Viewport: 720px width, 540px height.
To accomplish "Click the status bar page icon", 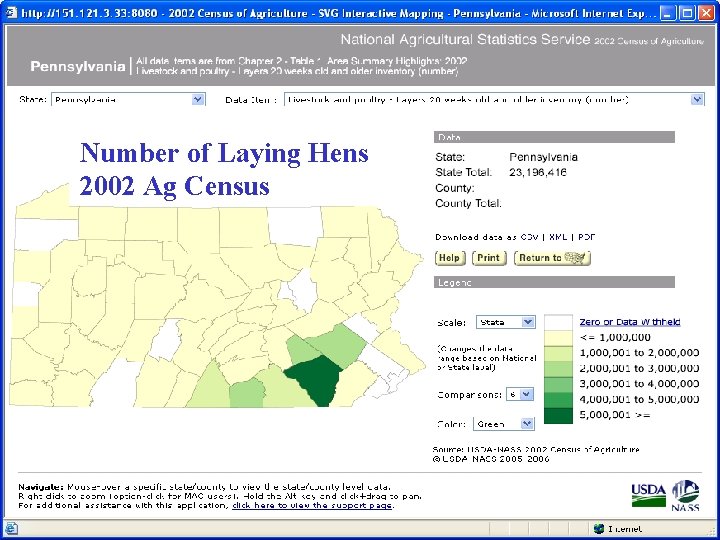I will 11,529.
